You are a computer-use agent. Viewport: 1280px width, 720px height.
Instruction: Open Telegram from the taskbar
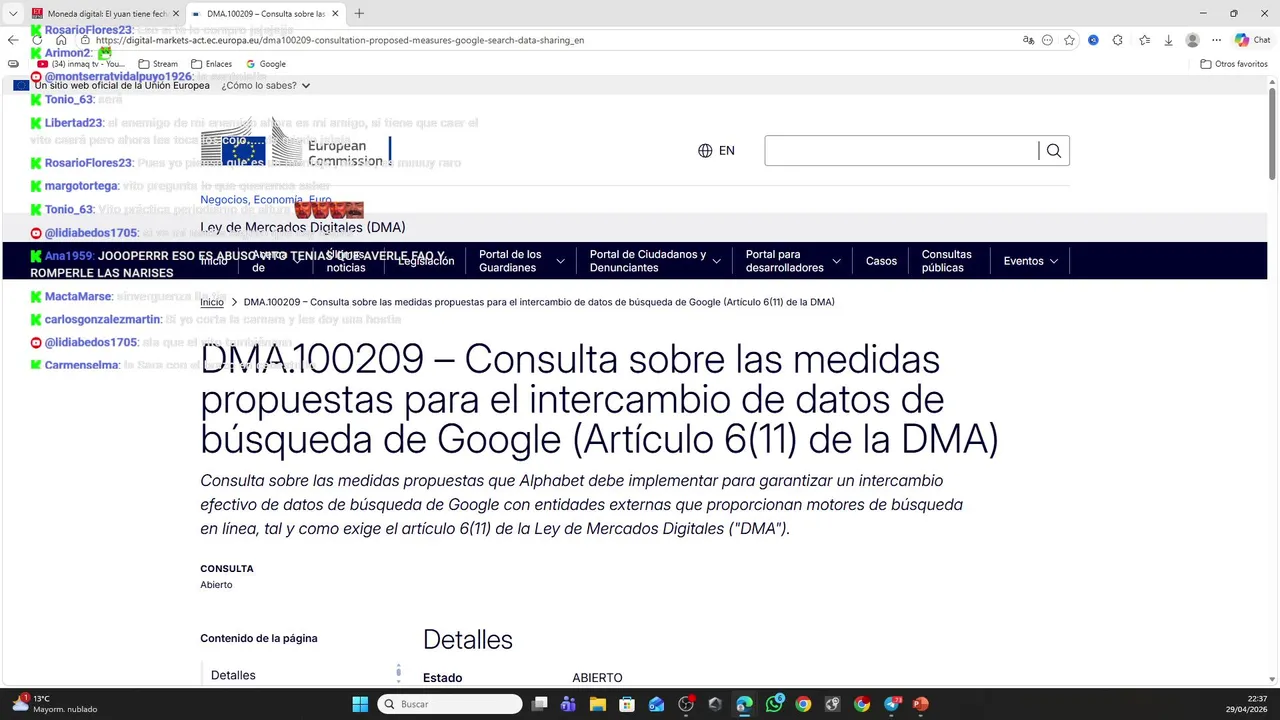click(891, 704)
